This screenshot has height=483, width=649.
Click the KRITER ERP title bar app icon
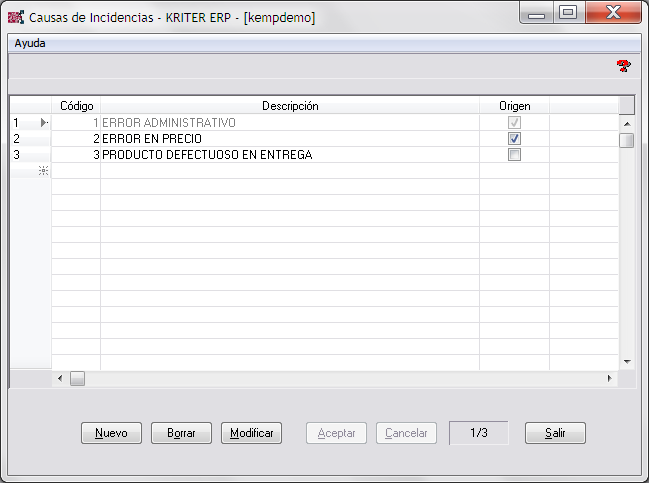coord(15,17)
